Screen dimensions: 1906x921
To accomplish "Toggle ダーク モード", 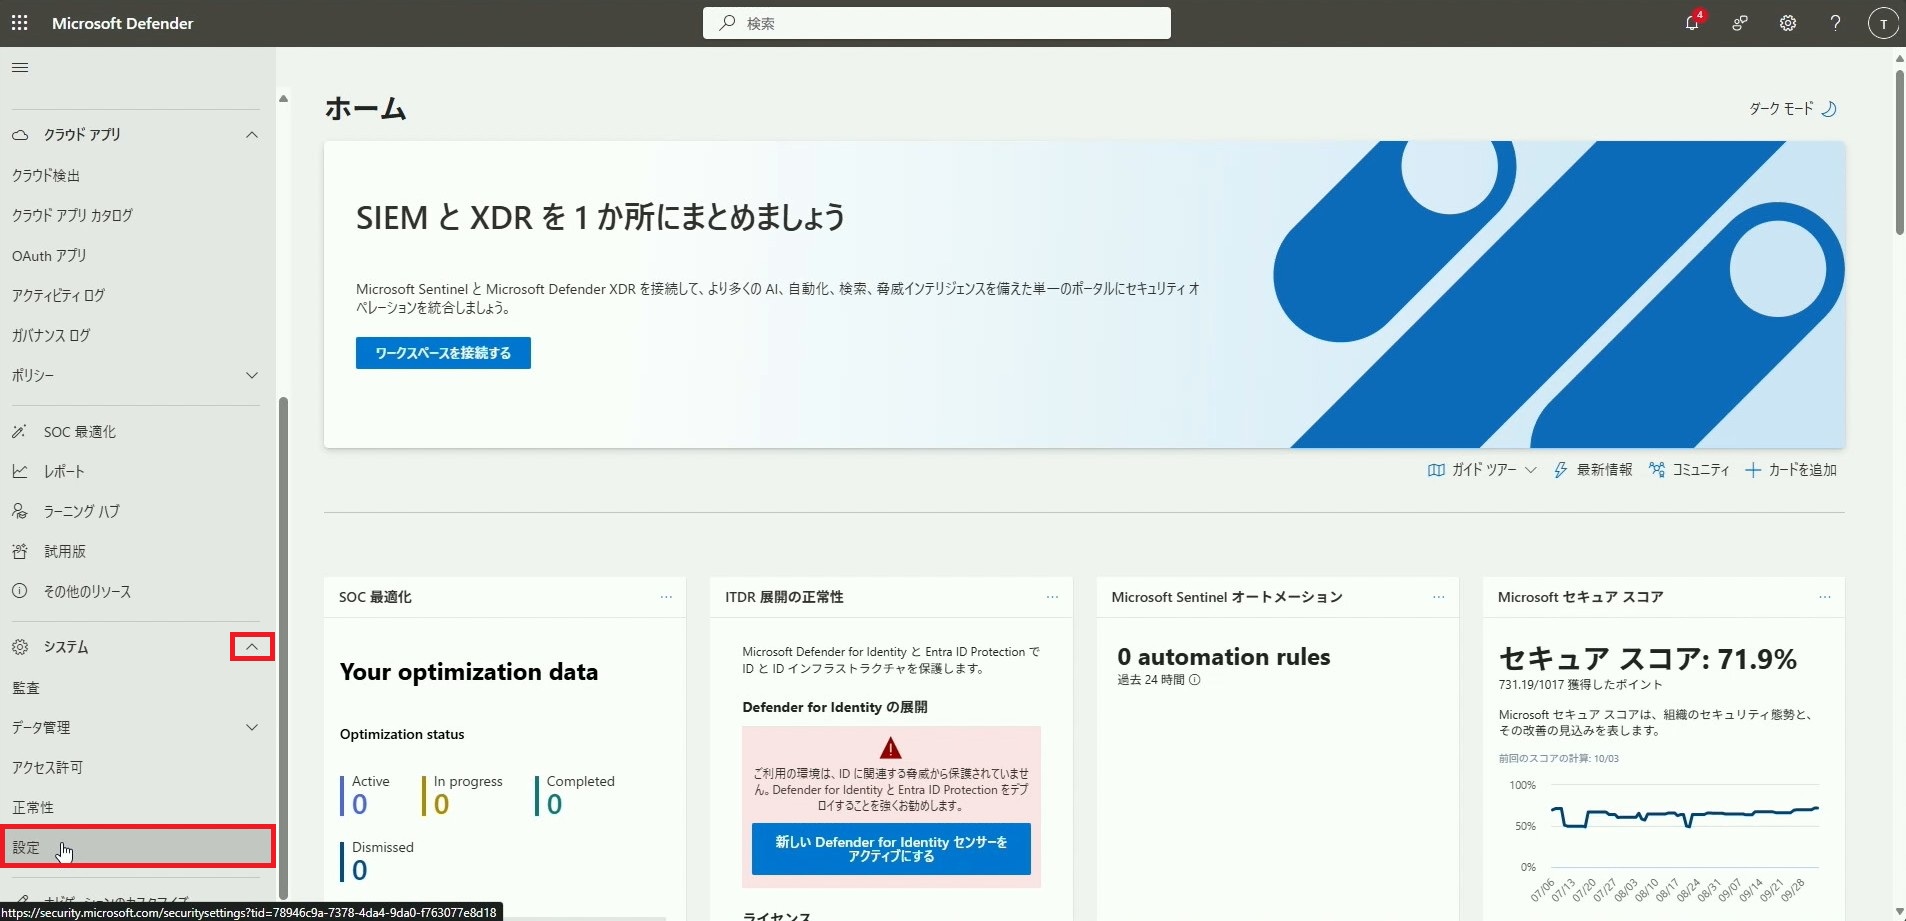I will coord(1793,109).
